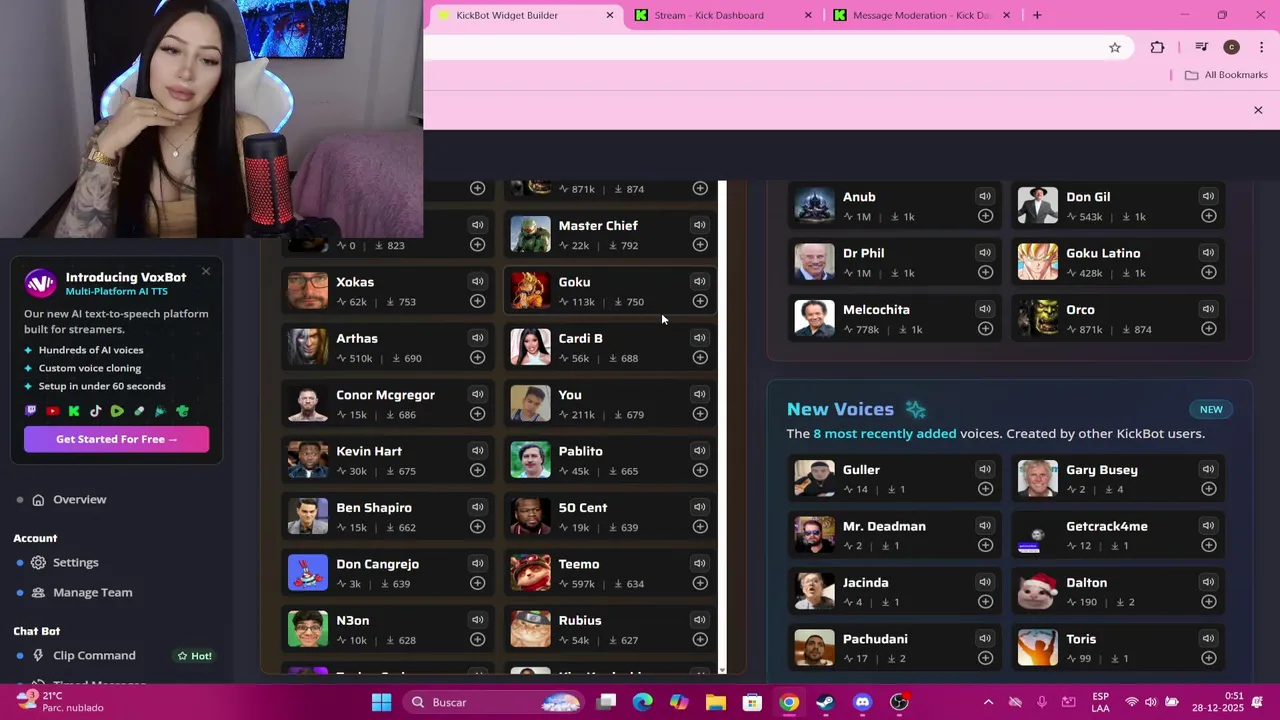Add the N3on voice
The image size is (1280, 720).
tap(477, 639)
